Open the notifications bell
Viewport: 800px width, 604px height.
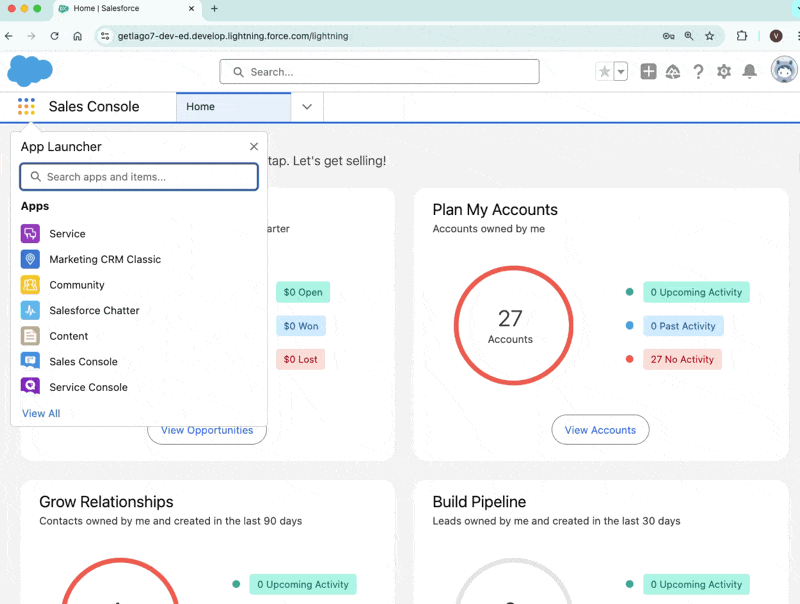point(749,72)
